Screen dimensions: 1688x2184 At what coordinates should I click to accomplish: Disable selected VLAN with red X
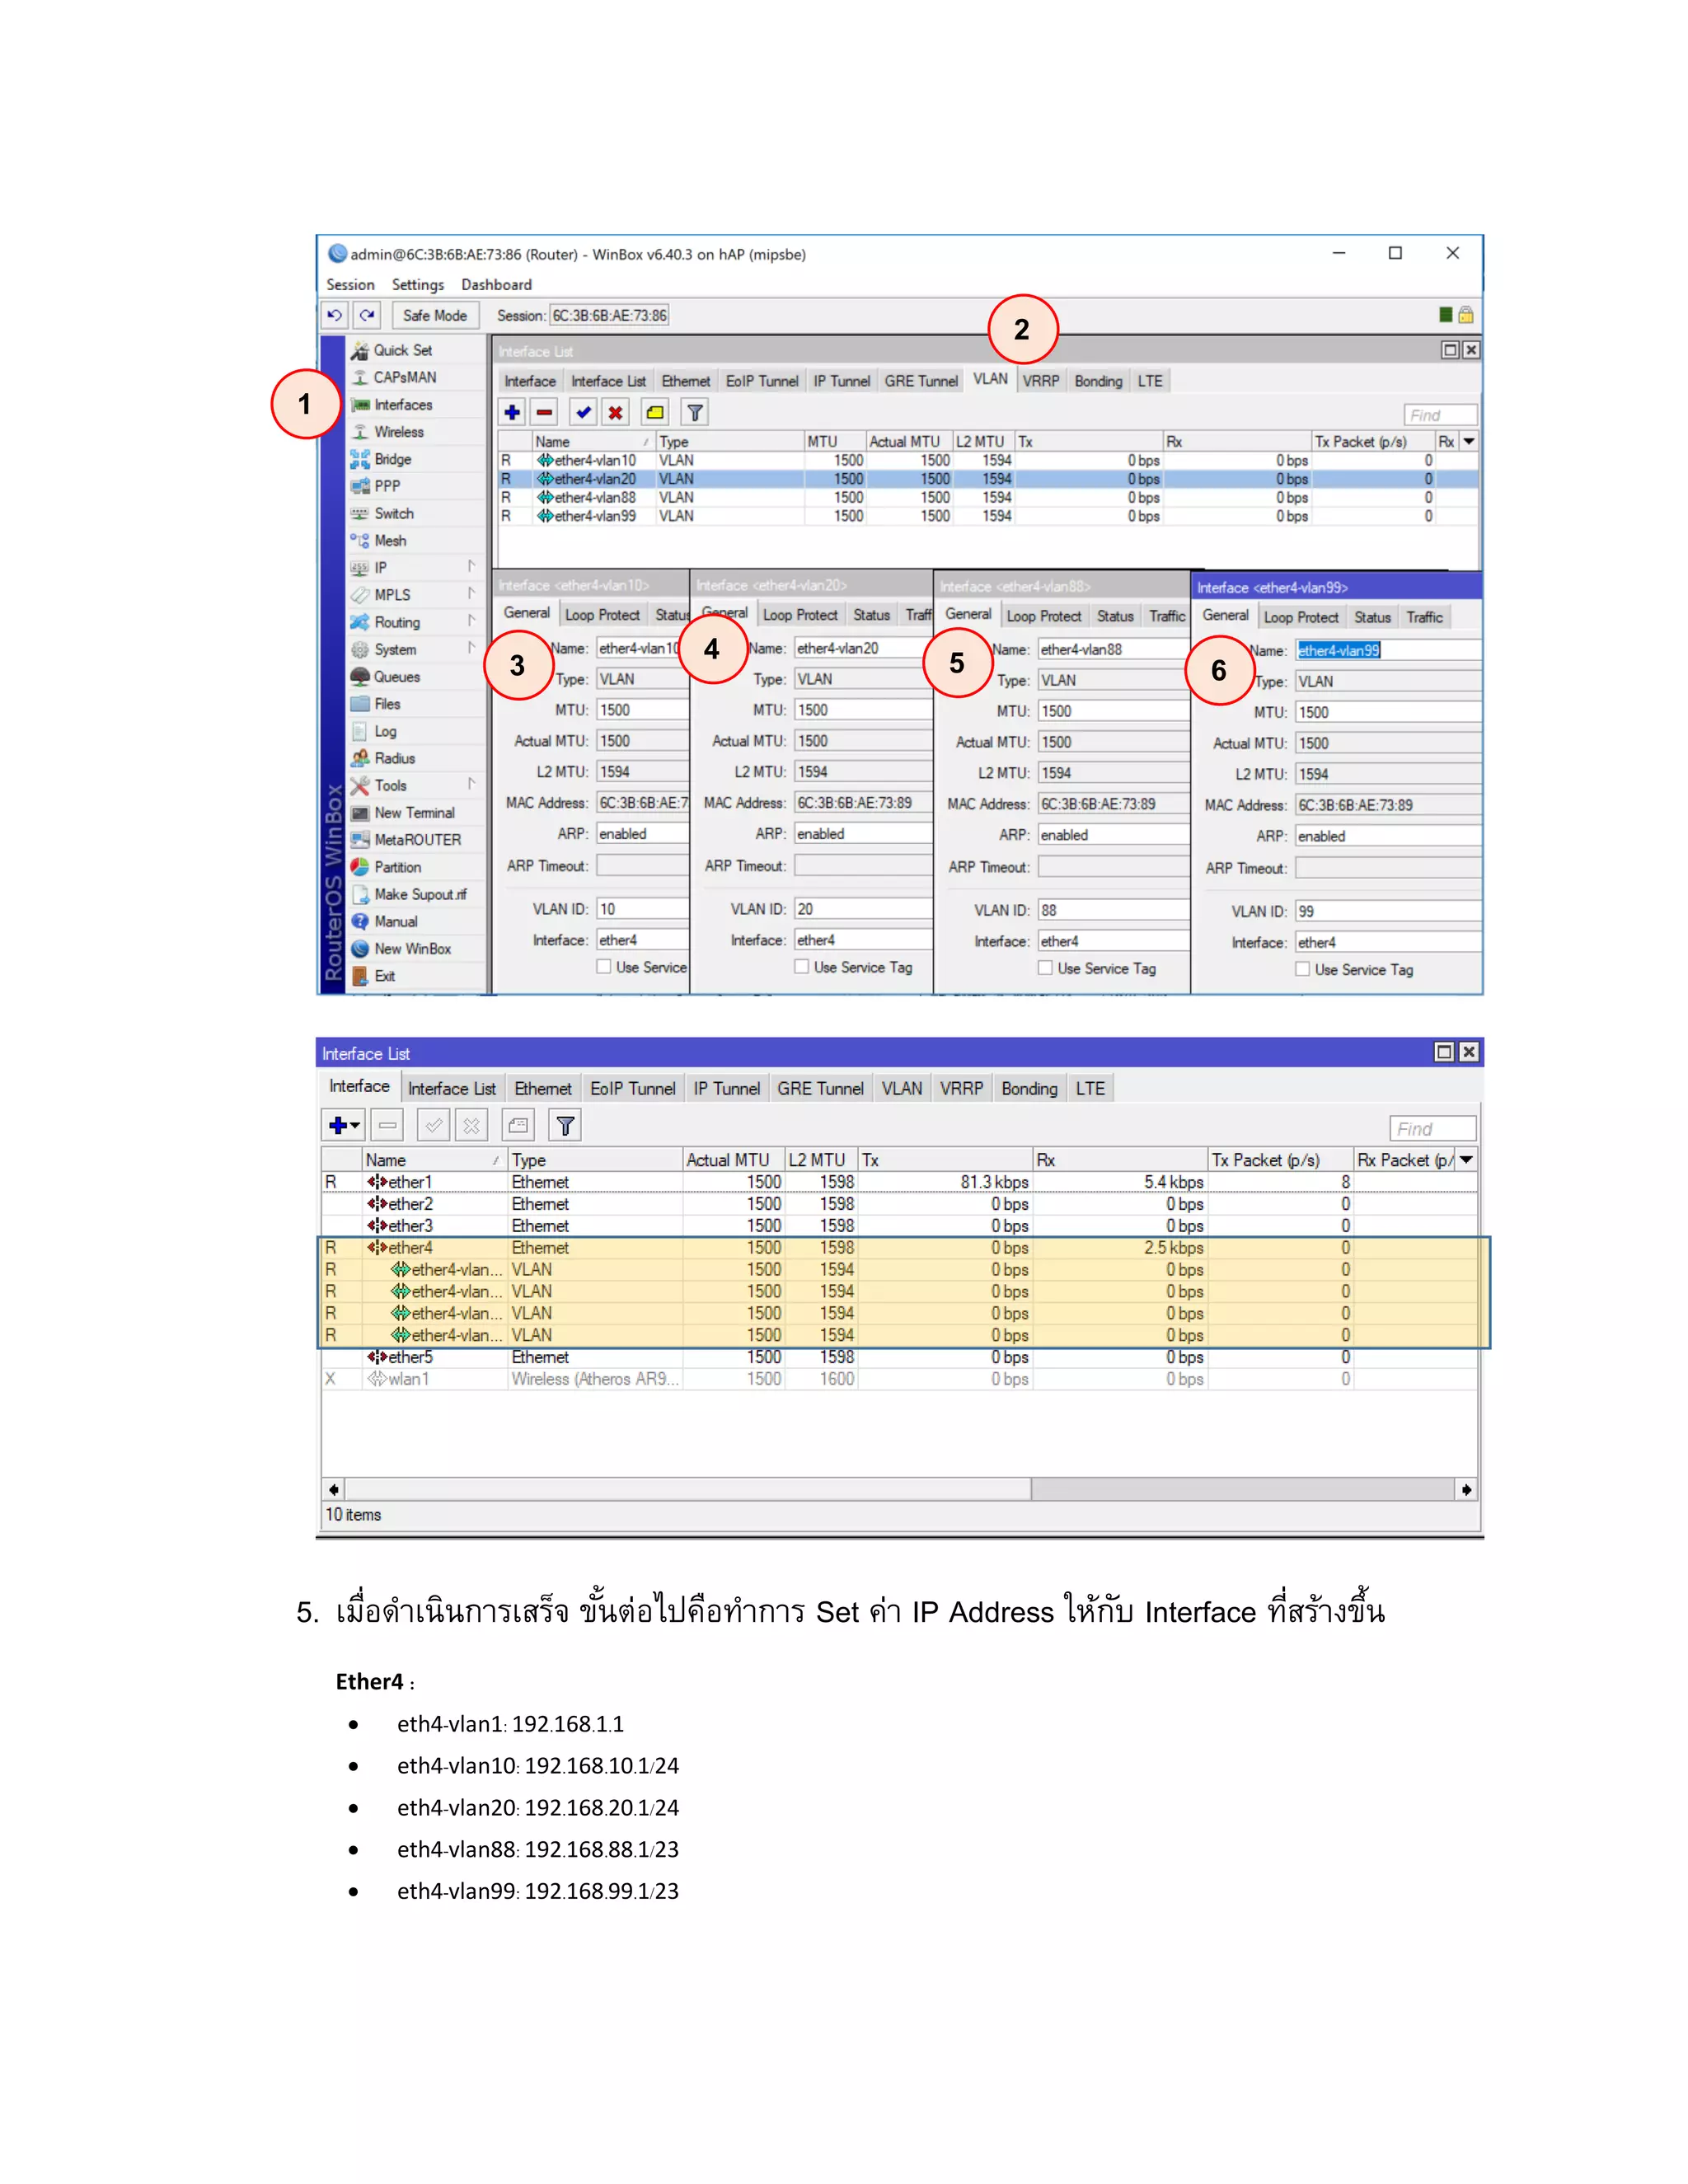(x=616, y=412)
